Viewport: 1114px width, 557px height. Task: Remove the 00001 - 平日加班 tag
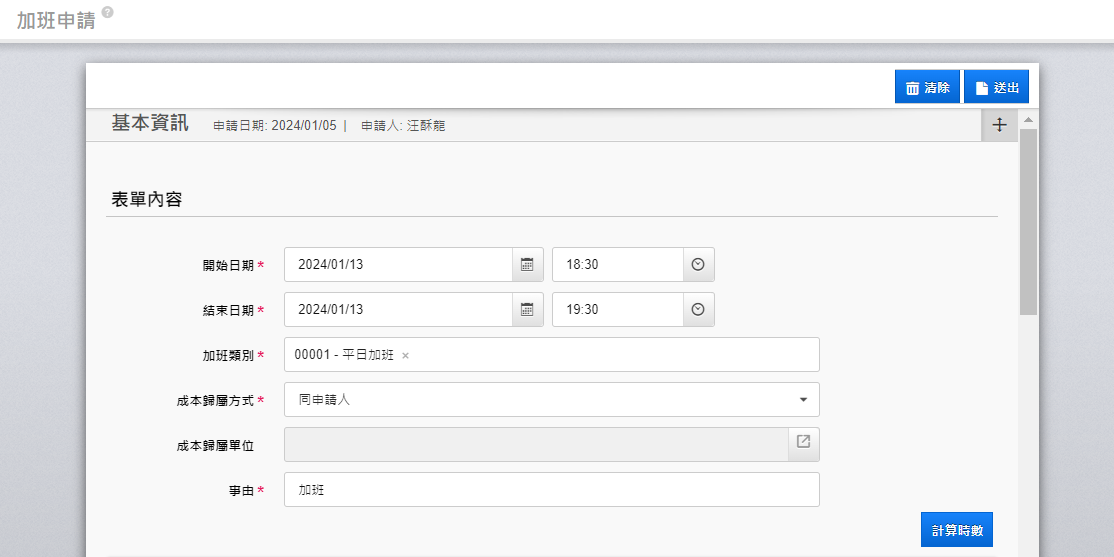coord(405,356)
